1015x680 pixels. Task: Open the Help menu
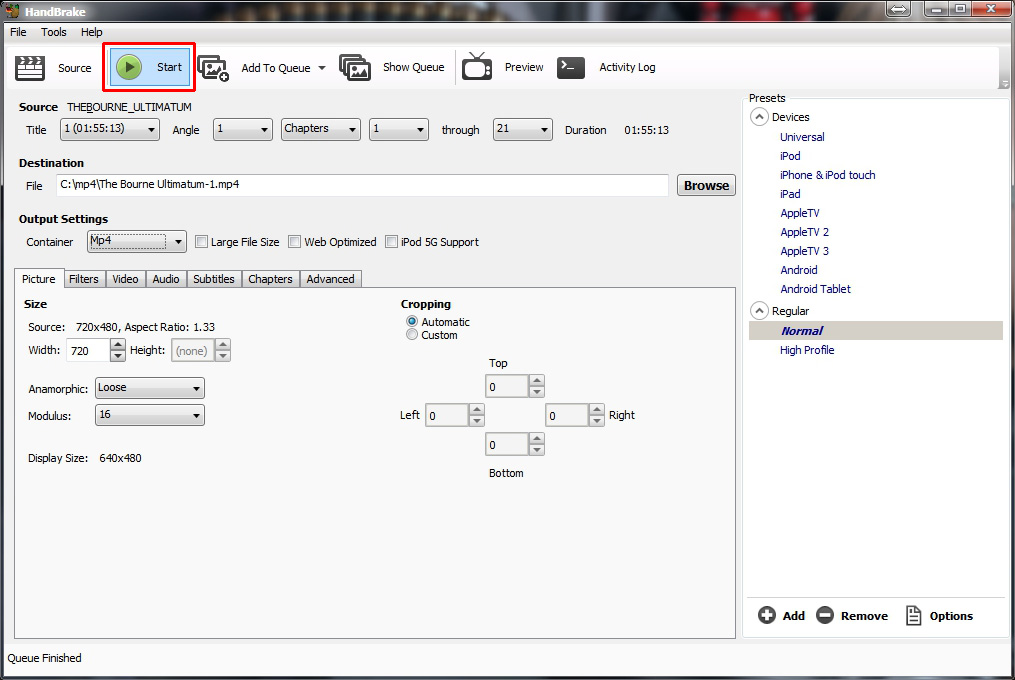91,32
